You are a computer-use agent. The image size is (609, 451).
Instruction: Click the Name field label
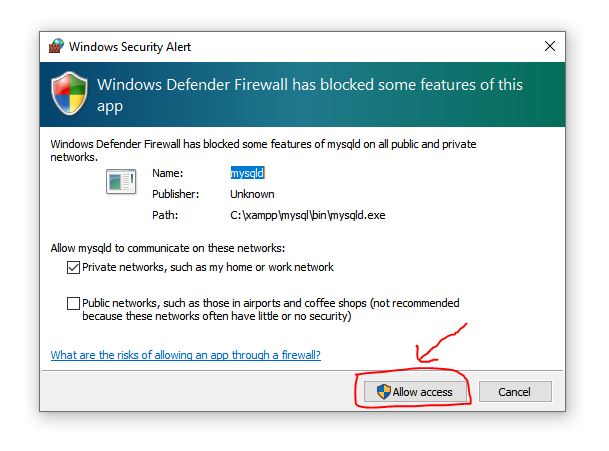click(x=167, y=173)
